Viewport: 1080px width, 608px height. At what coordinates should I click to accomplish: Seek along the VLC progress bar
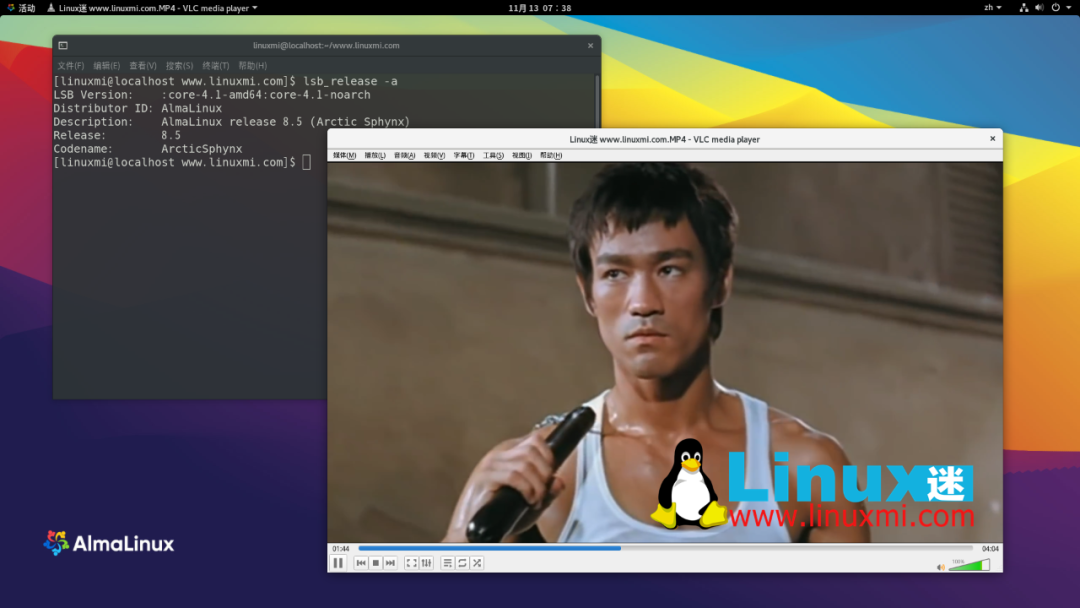point(665,549)
